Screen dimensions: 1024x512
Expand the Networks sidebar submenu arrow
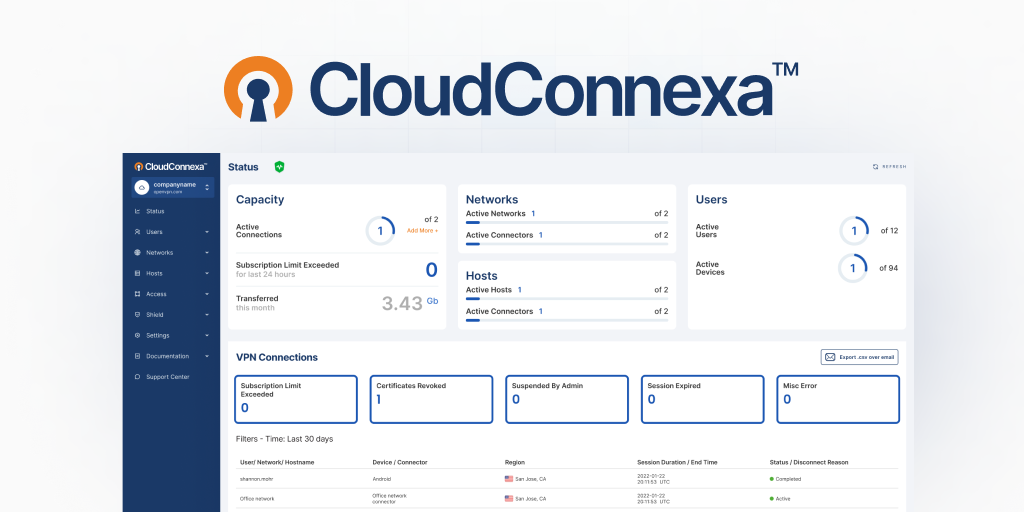click(207, 253)
